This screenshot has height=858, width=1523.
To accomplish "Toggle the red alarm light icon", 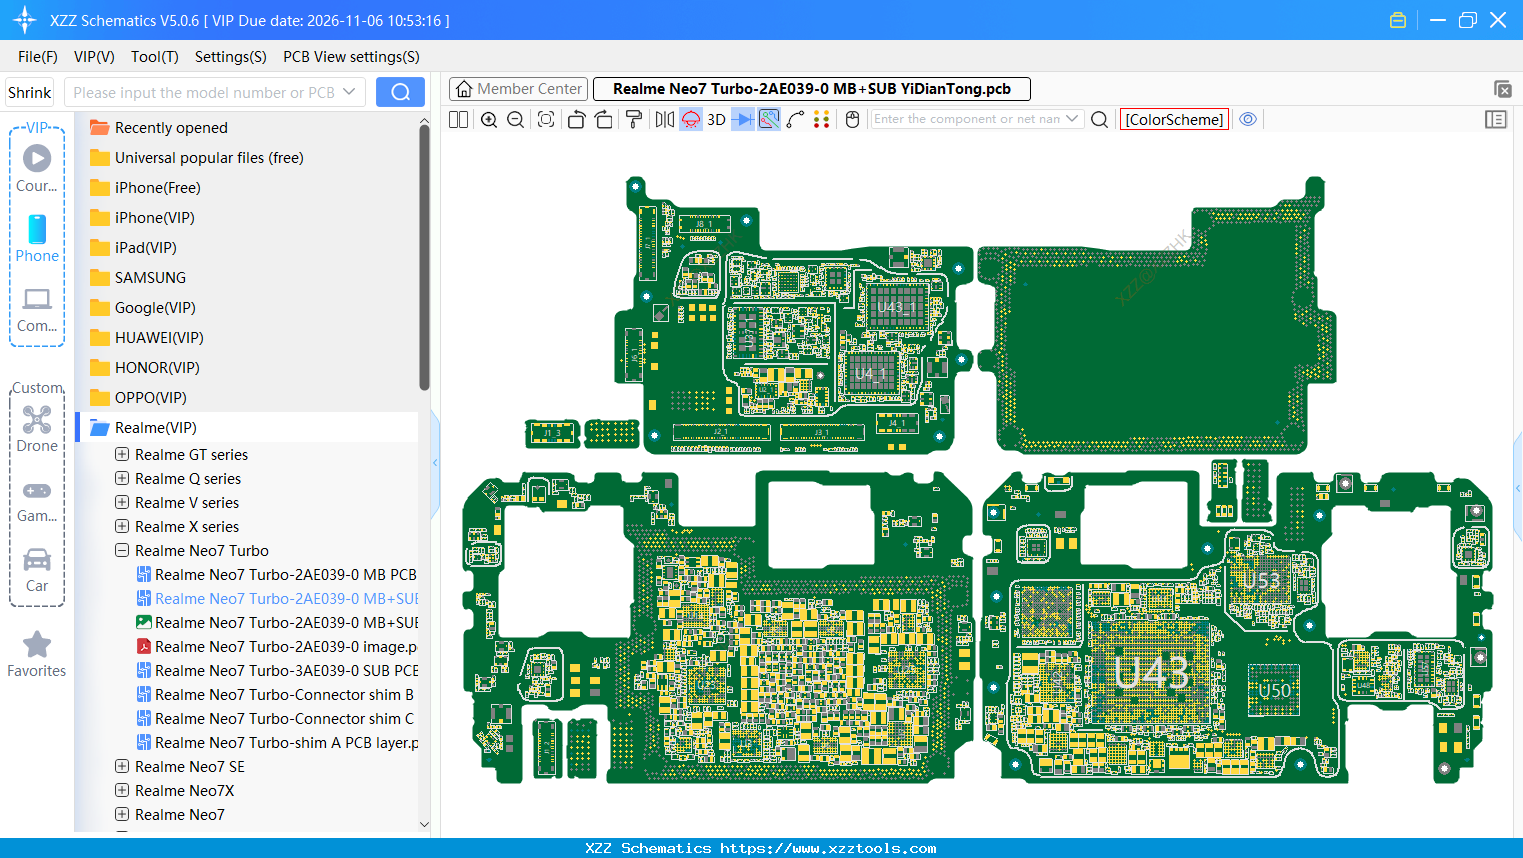I will (x=691, y=120).
